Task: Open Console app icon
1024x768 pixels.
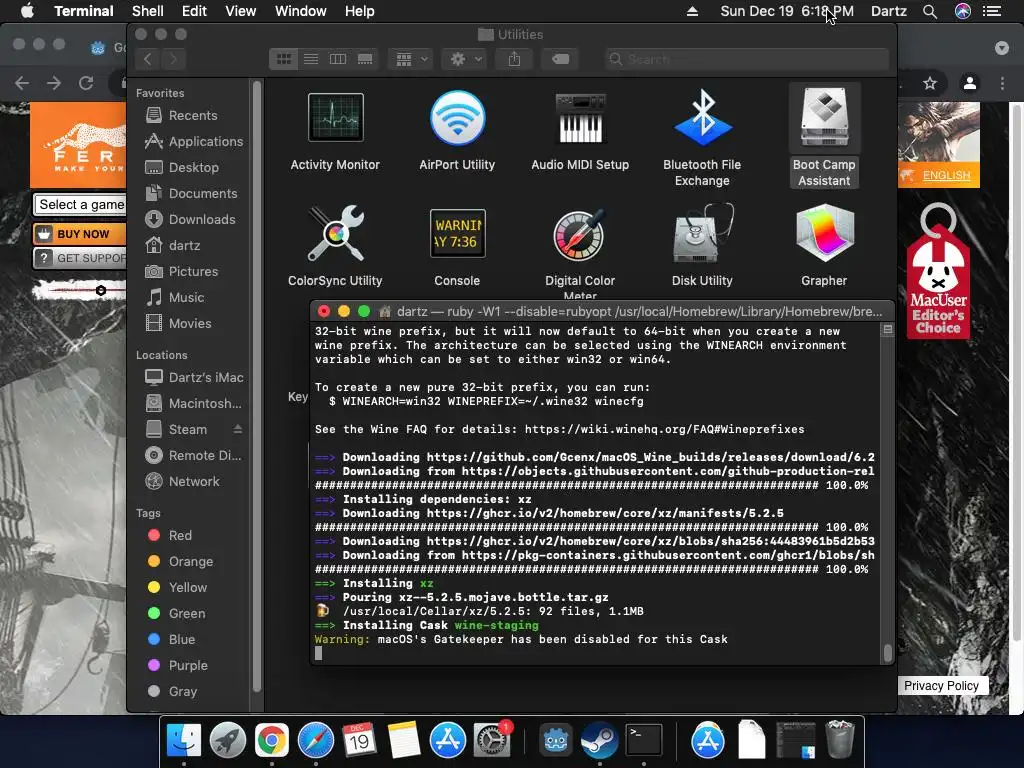Action: 457,233
